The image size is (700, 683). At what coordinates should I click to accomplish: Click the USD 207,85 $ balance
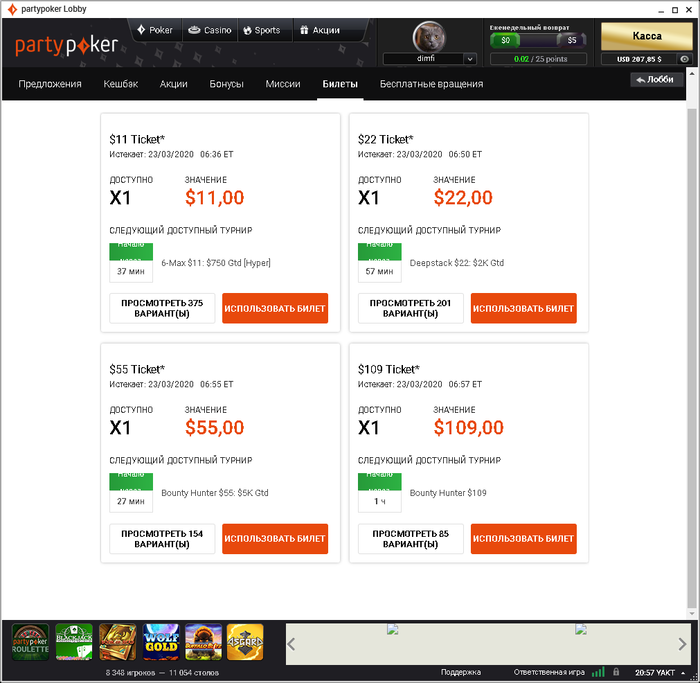point(640,59)
